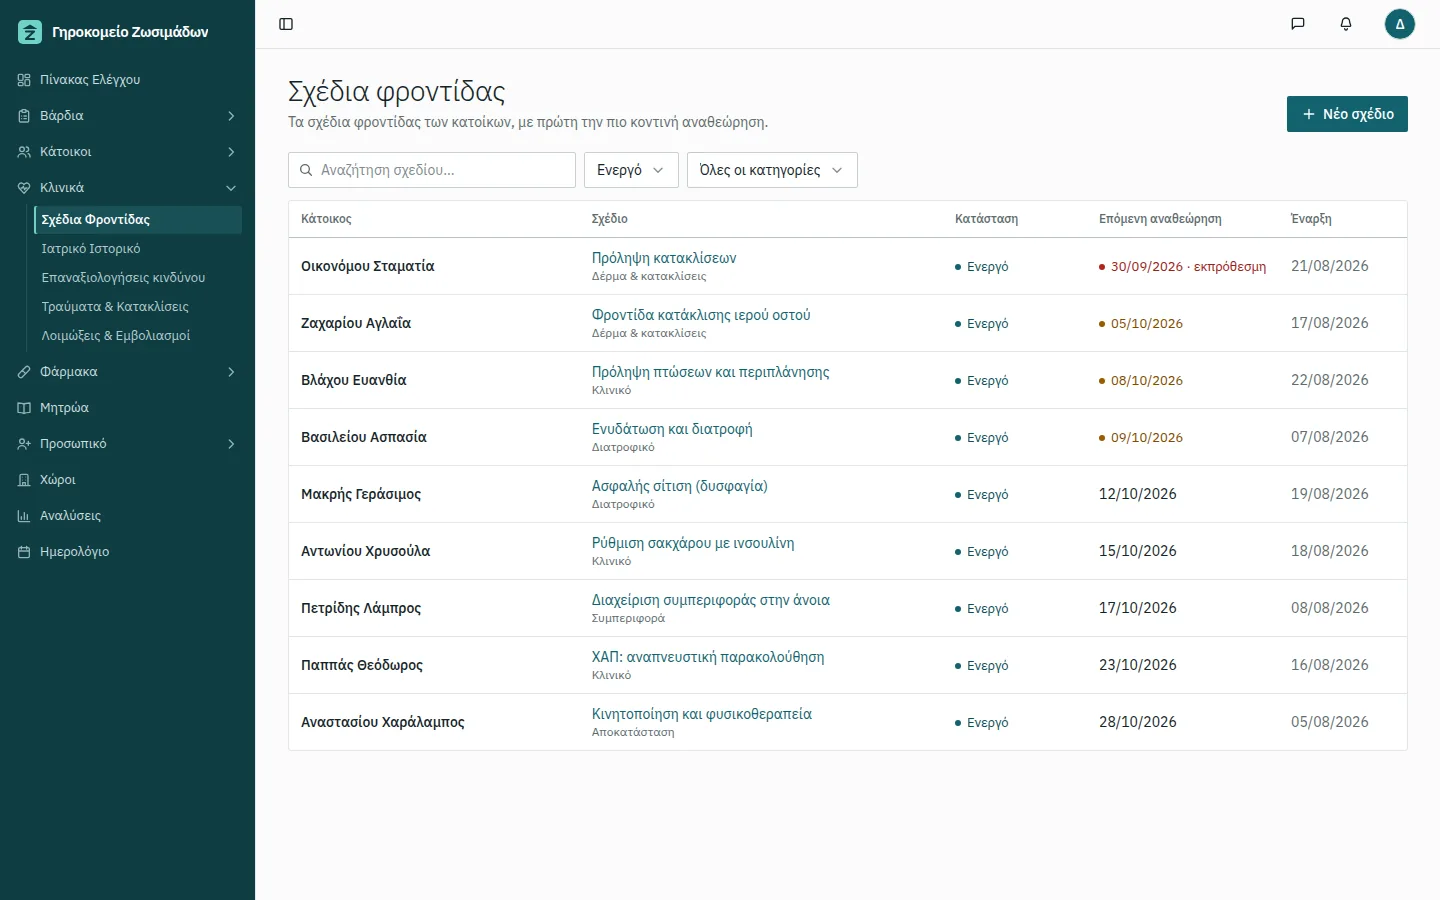1440x900 pixels.
Task: Click the Κάτοικος column header
Action: click(x=326, y=219)
